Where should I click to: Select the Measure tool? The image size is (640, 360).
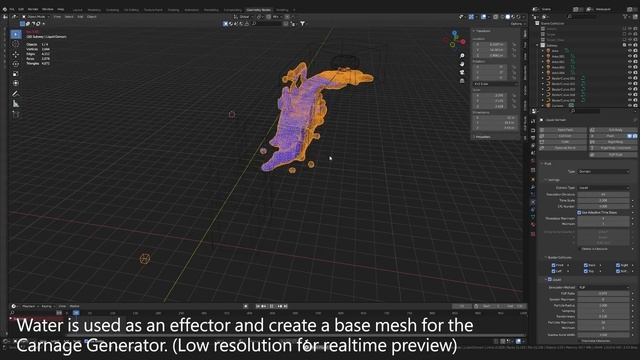[x=16, y=104]
